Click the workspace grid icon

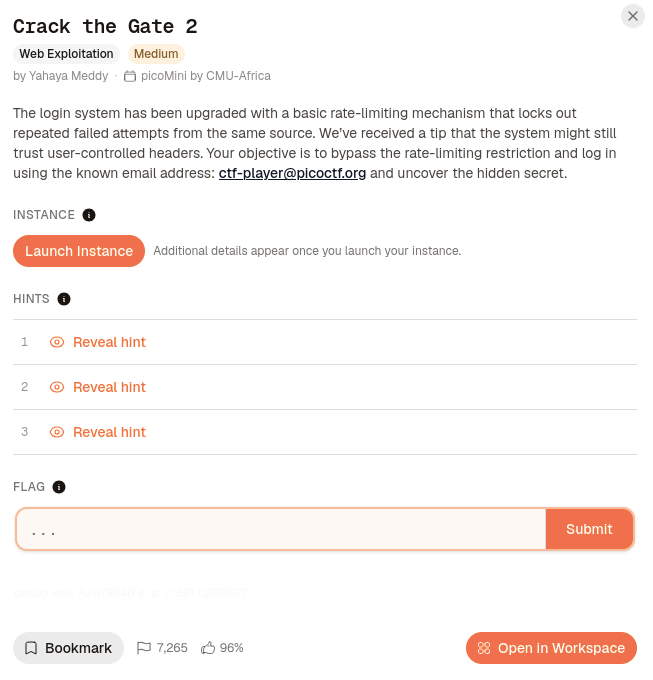484,648
